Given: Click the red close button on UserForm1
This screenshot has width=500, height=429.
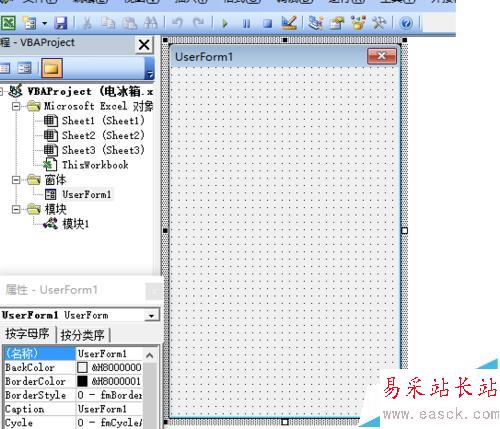Looking at the screenshot, I should (x=382, y=56).
